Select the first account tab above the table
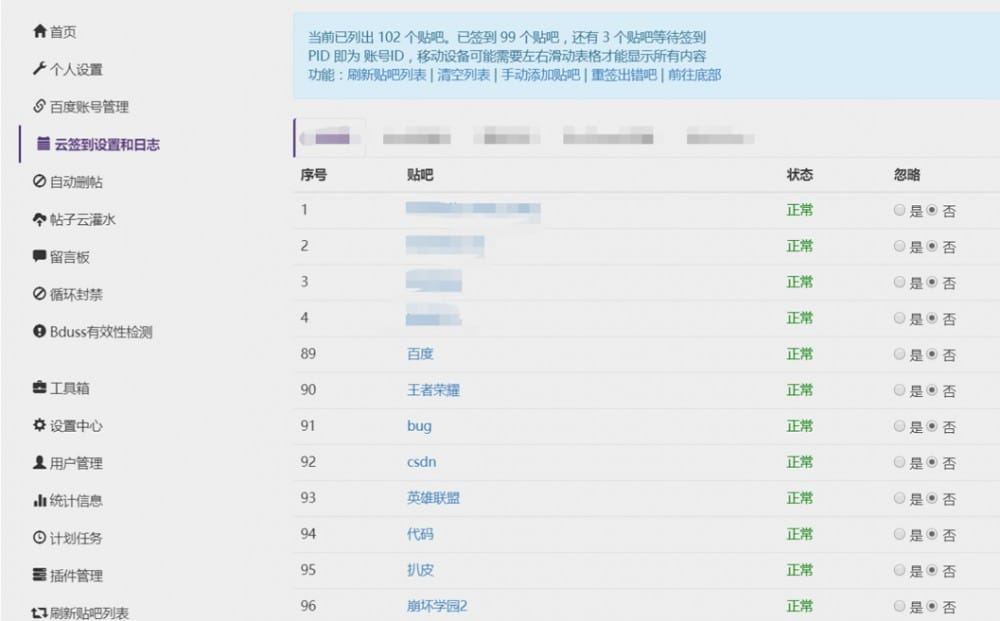The height and width of the screenshot is (621, 1000). coord(330,137)
